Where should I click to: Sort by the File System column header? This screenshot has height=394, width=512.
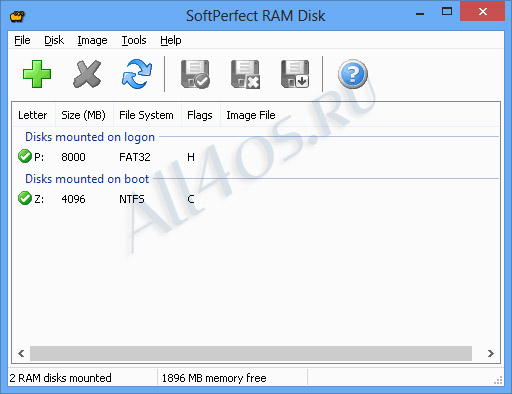click(146, 115)
